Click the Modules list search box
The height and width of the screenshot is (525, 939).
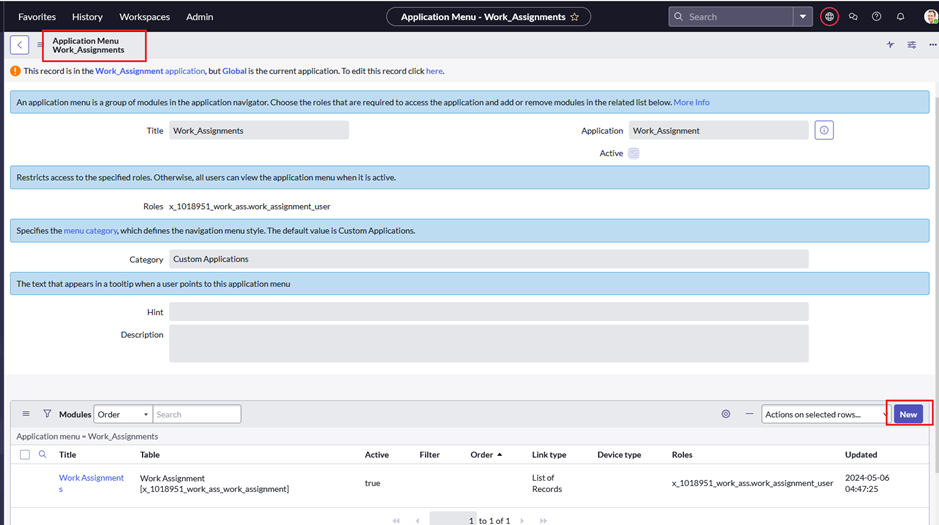click(x=196, y=414)
